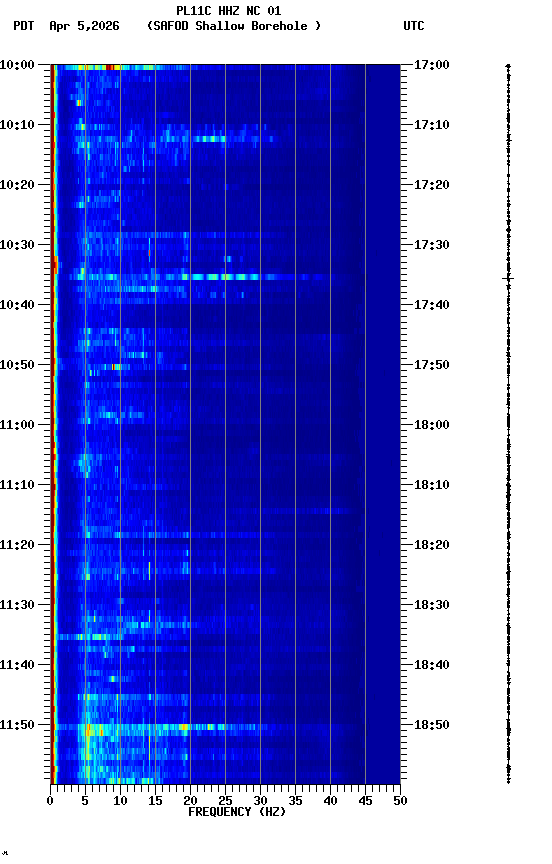Click the 11:50 PDT time label
Image resolution: width=552 pixels, height=864 pixels.
(x=17, y=725)
